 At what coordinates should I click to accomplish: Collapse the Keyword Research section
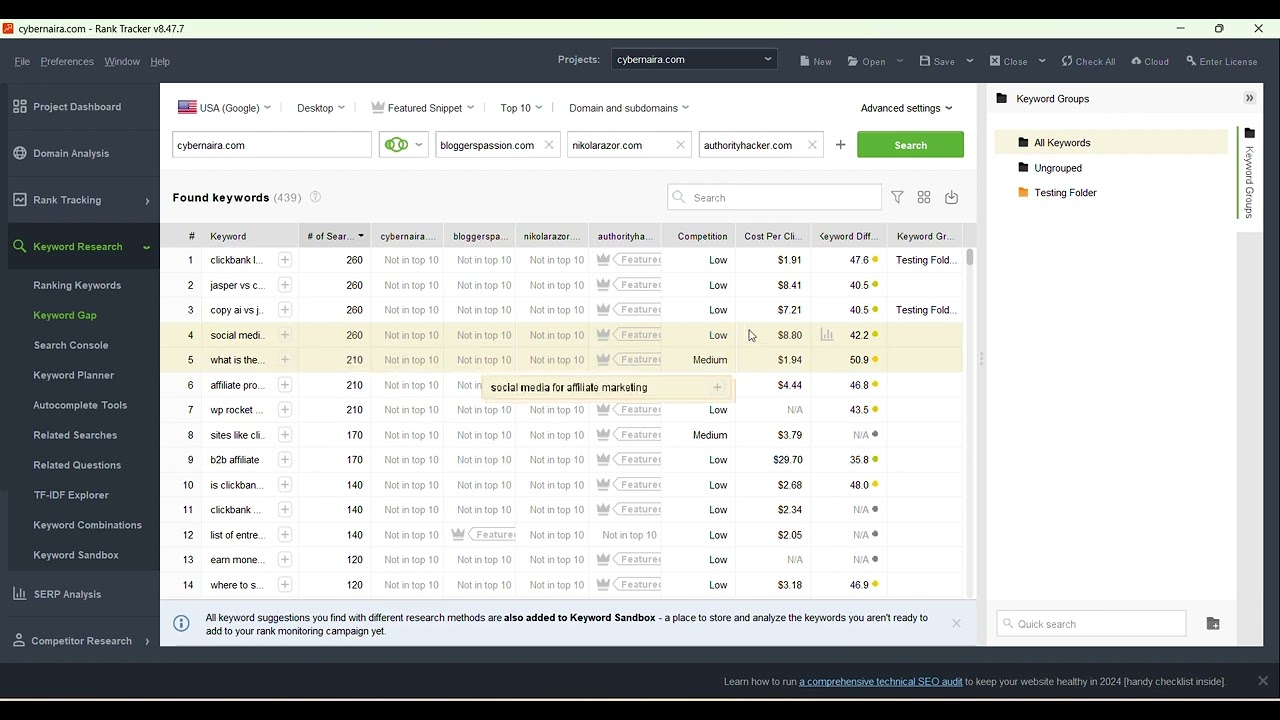(147, 247)
